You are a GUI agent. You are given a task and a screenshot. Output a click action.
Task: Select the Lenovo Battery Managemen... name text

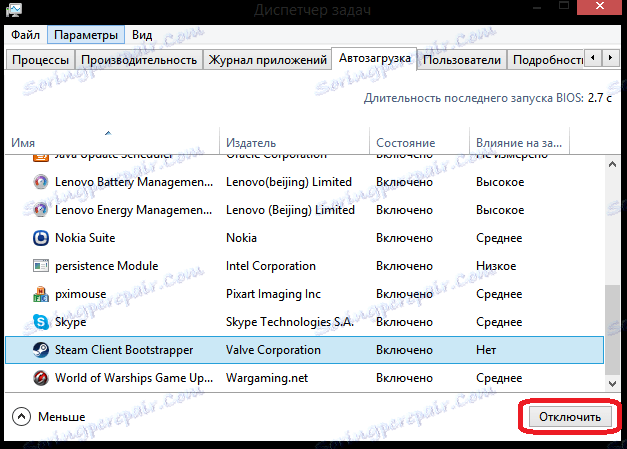[134, 182]
